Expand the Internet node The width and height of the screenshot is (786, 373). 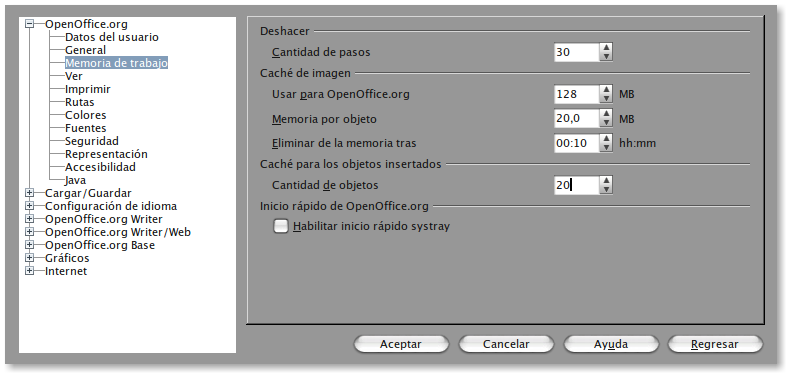click(30, 271)
